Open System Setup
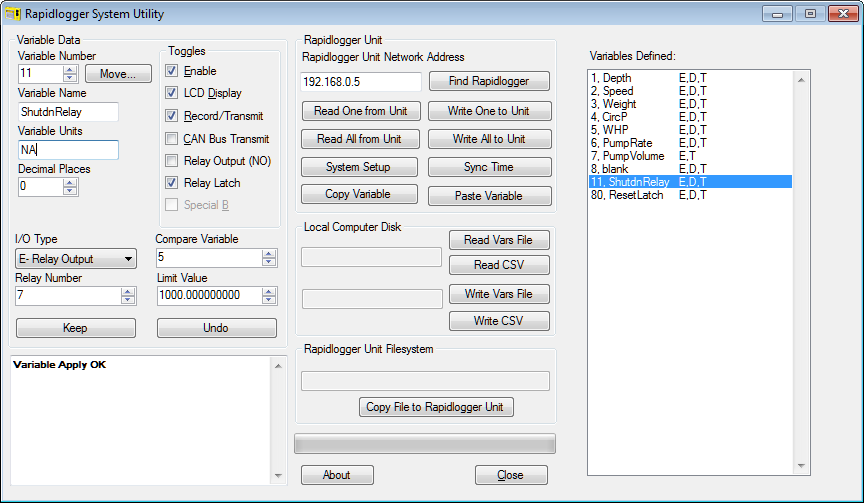This screenshot has width=864, height=503. pyautogui.click(x=359, y=166)
